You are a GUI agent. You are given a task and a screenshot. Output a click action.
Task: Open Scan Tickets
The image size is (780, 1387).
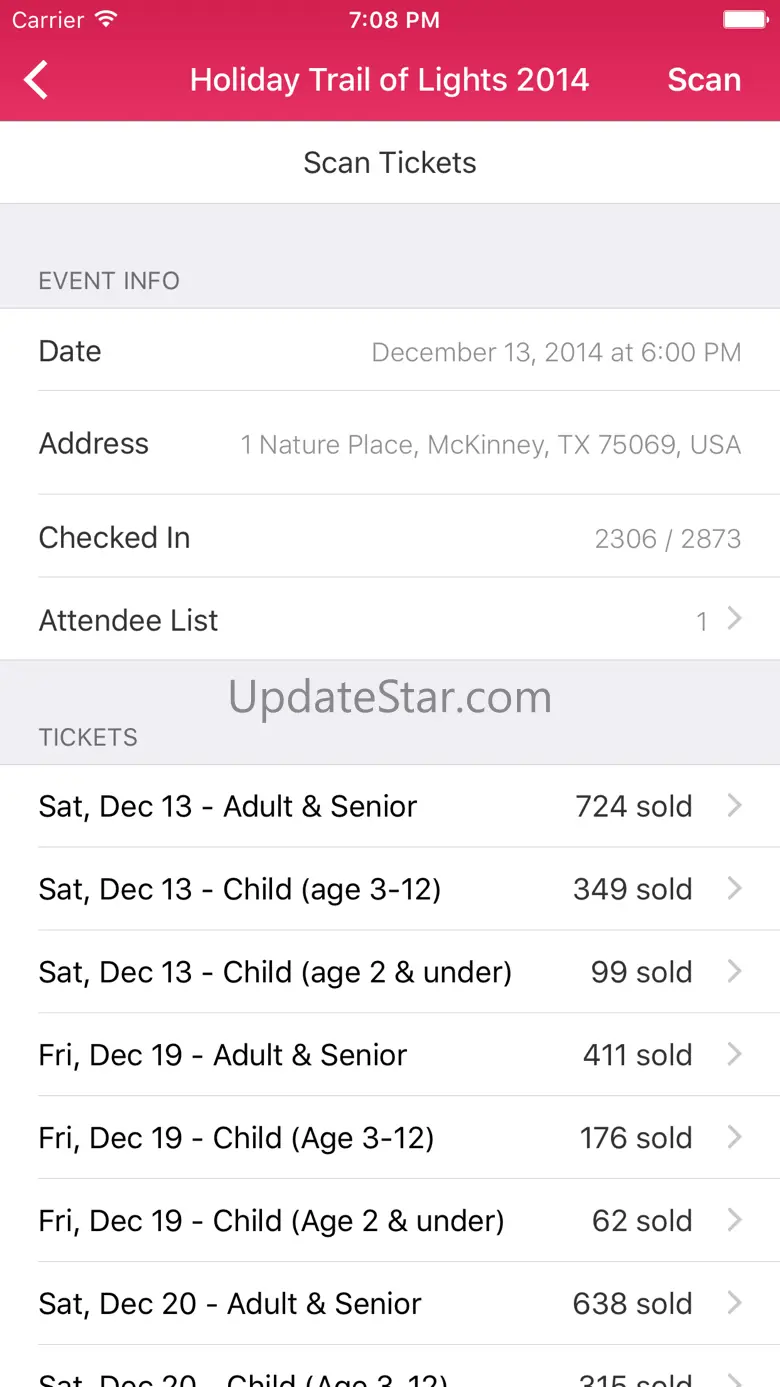tap(390, 163)
